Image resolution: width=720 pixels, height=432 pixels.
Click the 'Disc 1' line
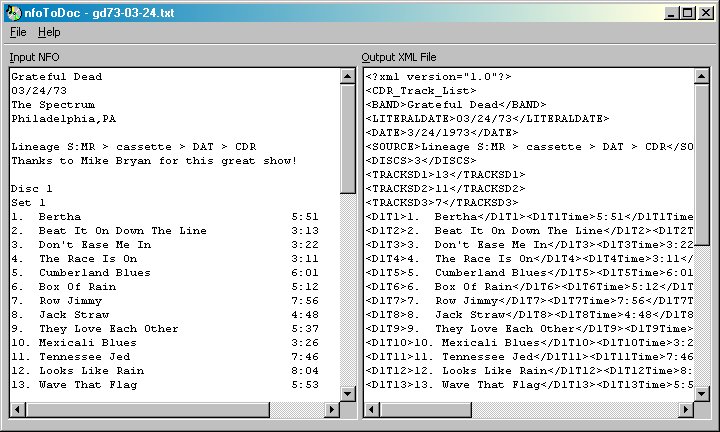(32, 189)
